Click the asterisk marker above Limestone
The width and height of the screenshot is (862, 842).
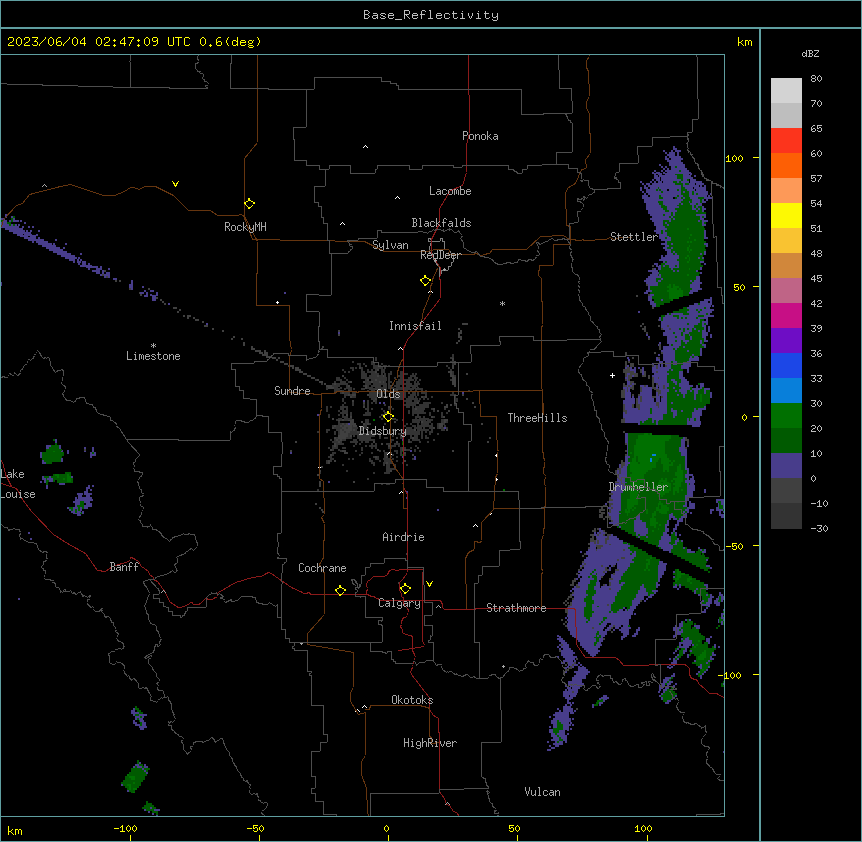coord(153,346)
